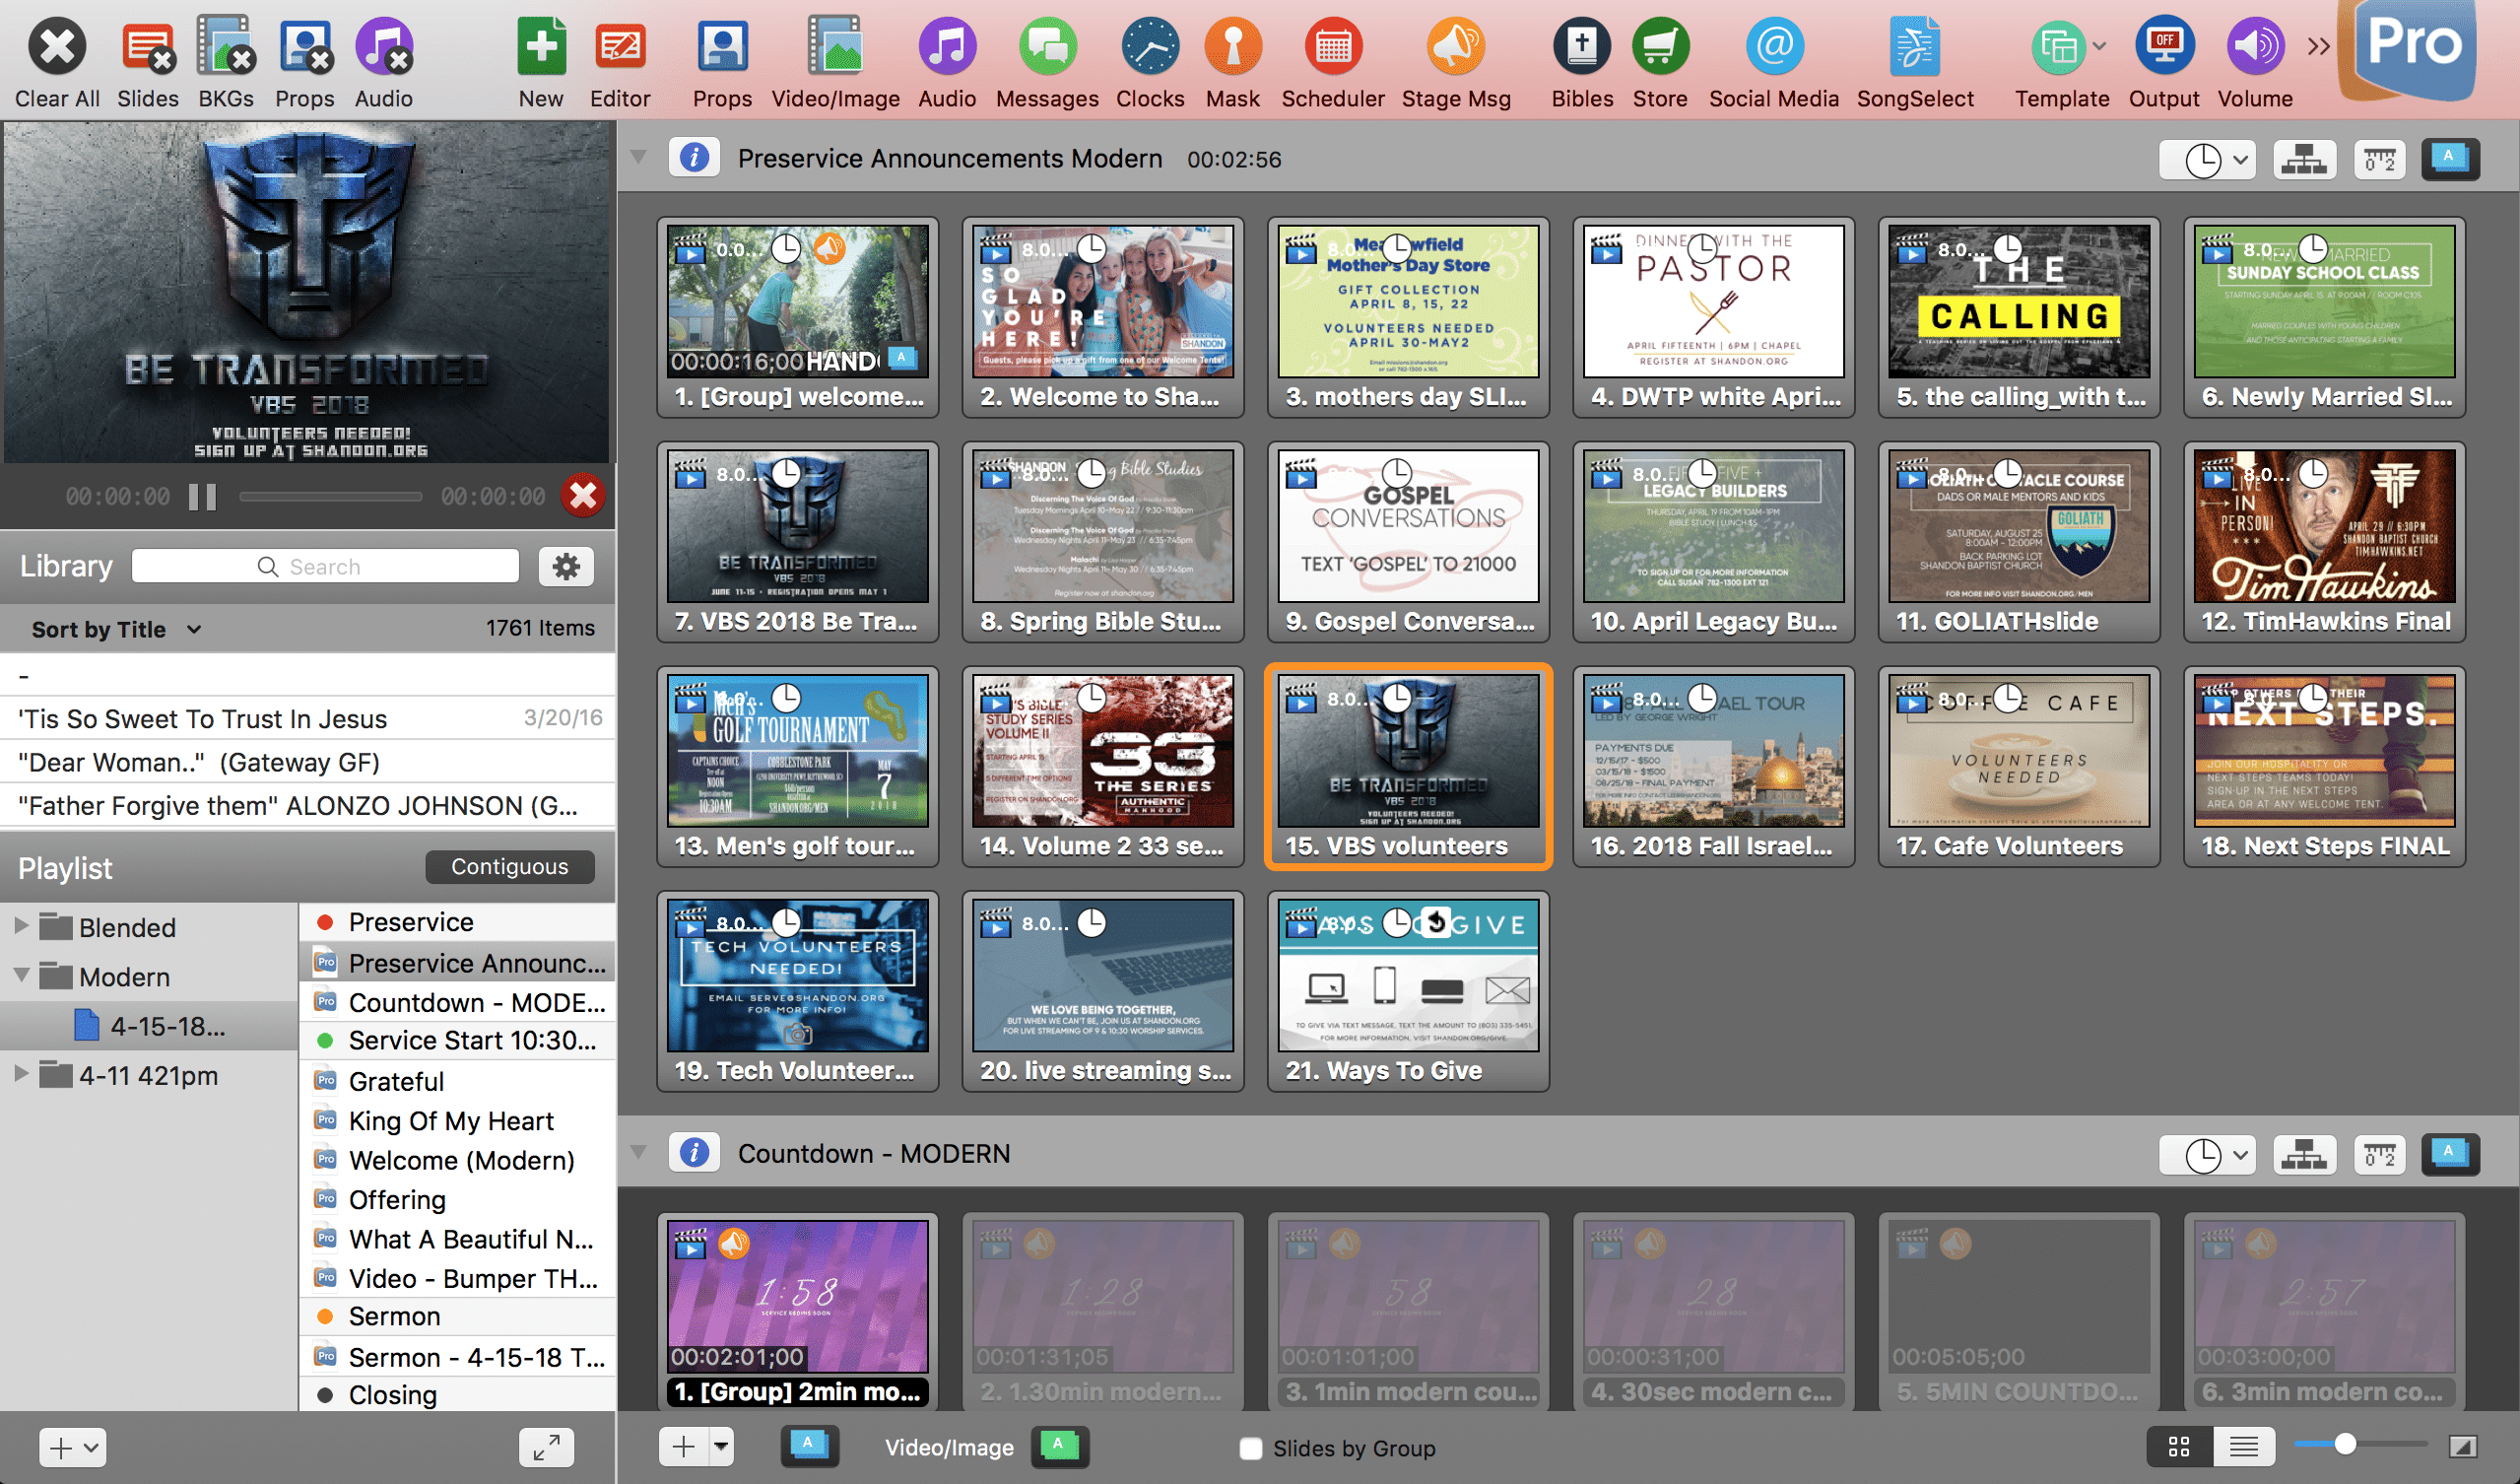Show more toolbar items chevron
This screenshot has height=1484, width=2520.
click(x=2318, y=46)
